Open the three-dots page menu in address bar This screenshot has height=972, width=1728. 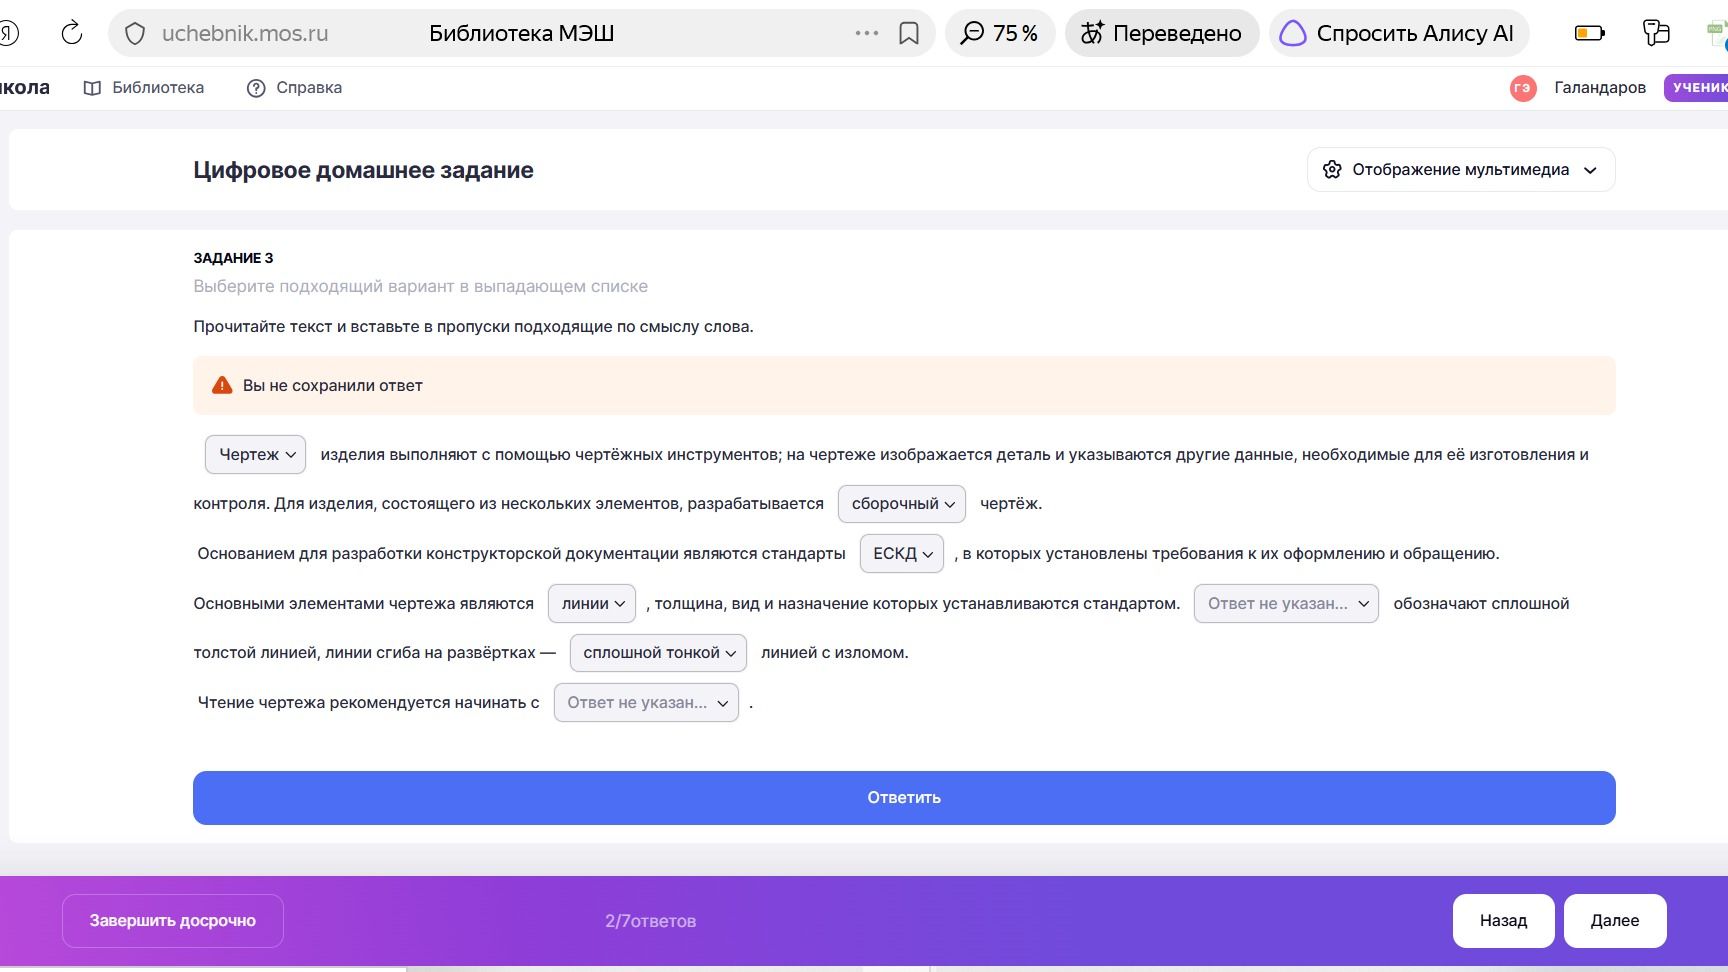[x=867, y=33]
